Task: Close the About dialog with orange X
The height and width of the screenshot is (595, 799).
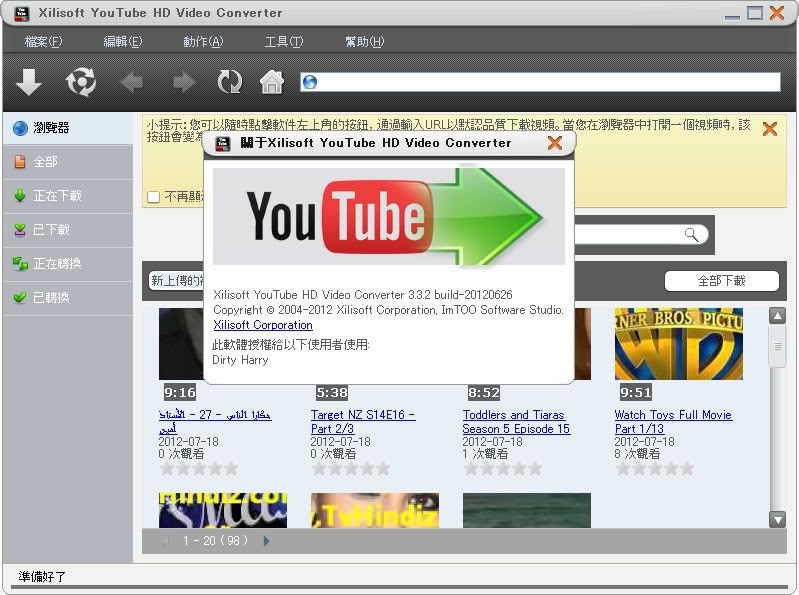Action: tap(554, 143)
